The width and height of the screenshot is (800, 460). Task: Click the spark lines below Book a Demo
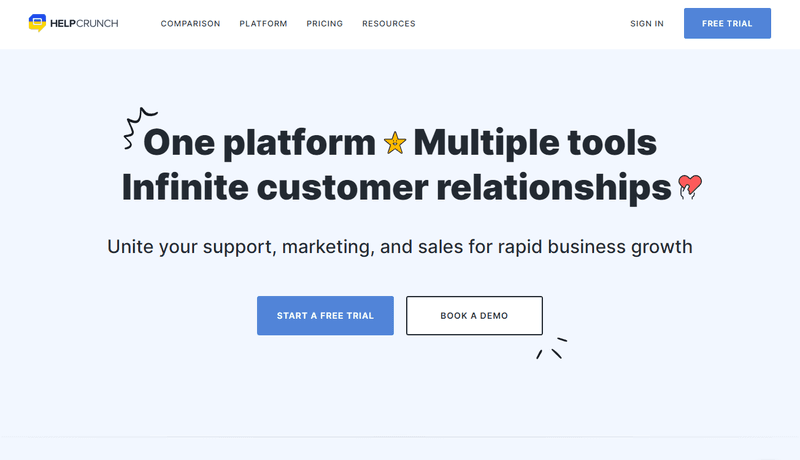pos(551,348)
